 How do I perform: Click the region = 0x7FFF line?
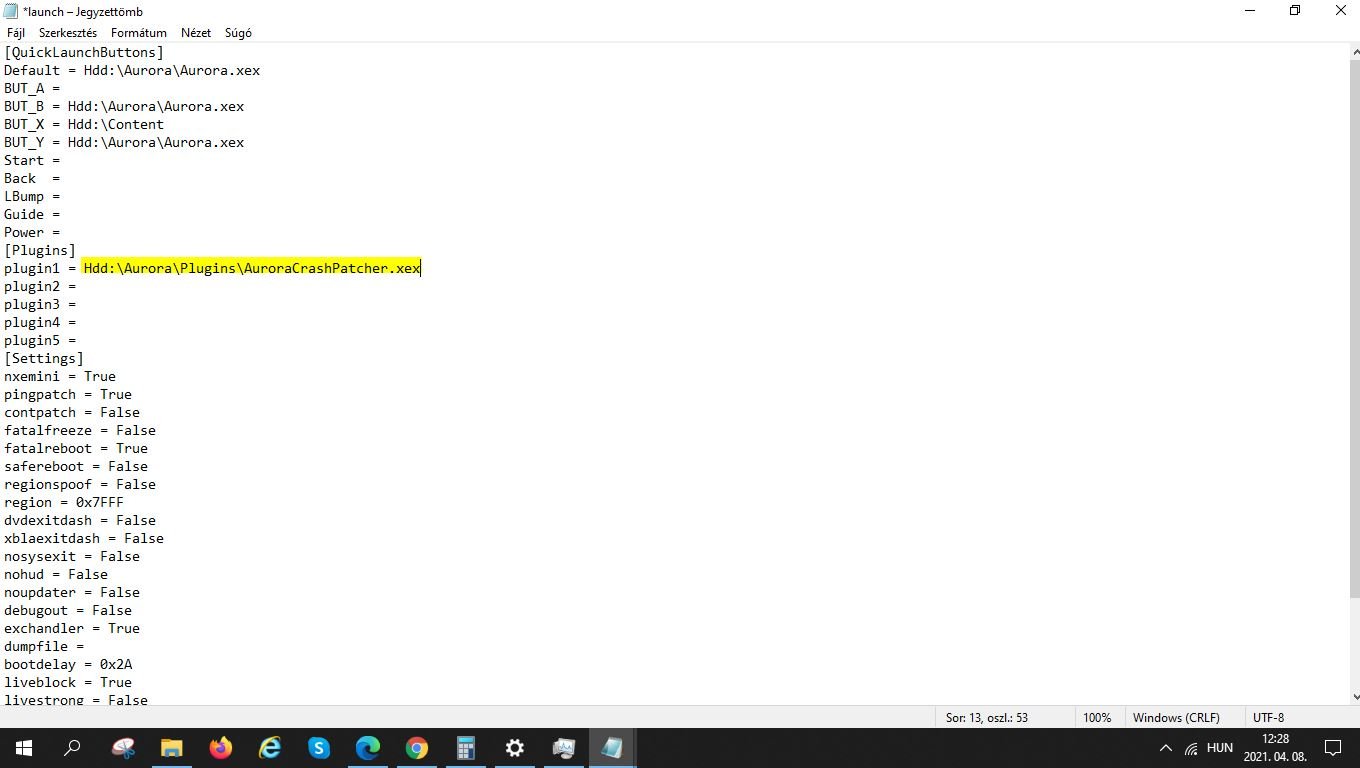pyautogui.click(x=64, y=502)
